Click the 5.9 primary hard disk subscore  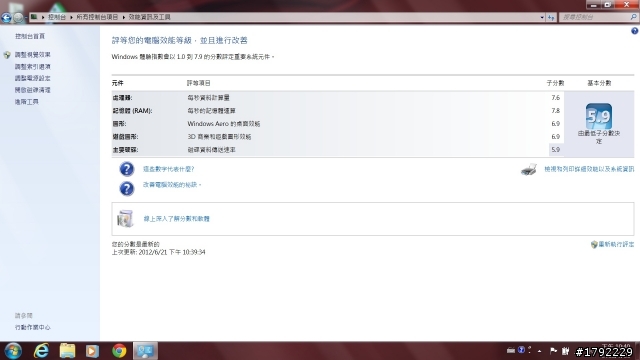tap(556, 150)
